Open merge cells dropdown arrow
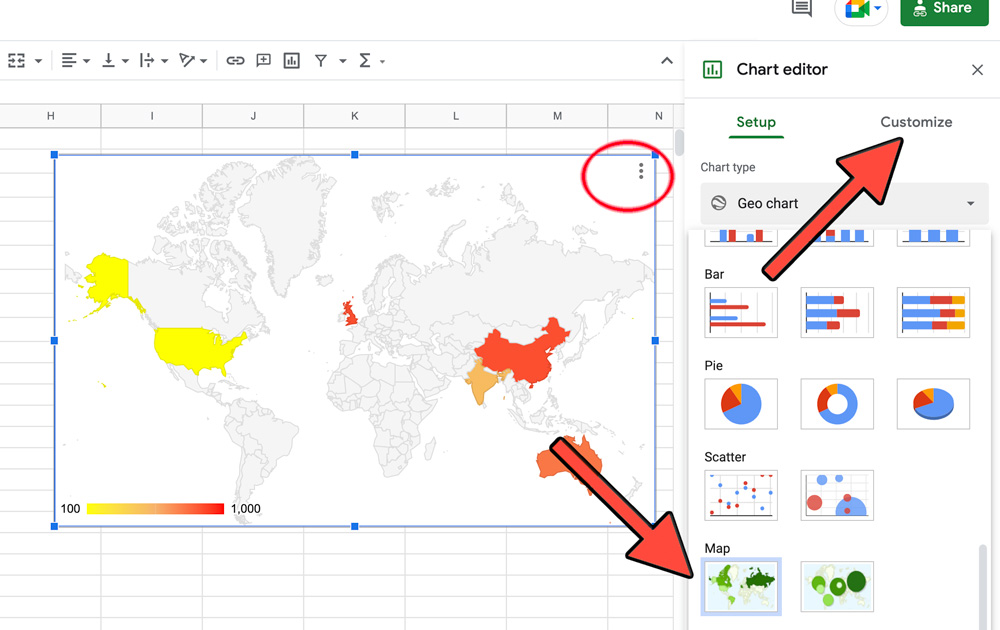This screenshot has height=630, width=1000. [38, 61]
